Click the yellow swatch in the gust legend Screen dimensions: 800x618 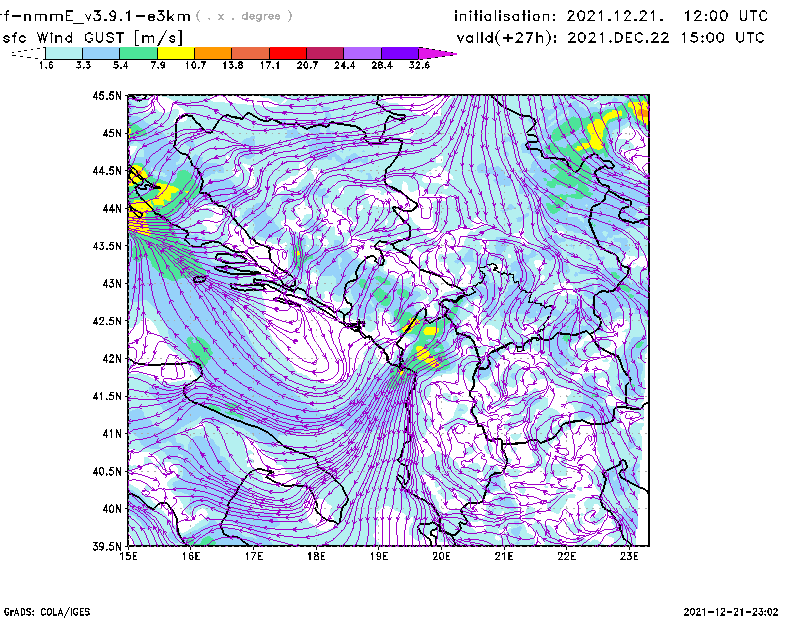tap(175, 53)
